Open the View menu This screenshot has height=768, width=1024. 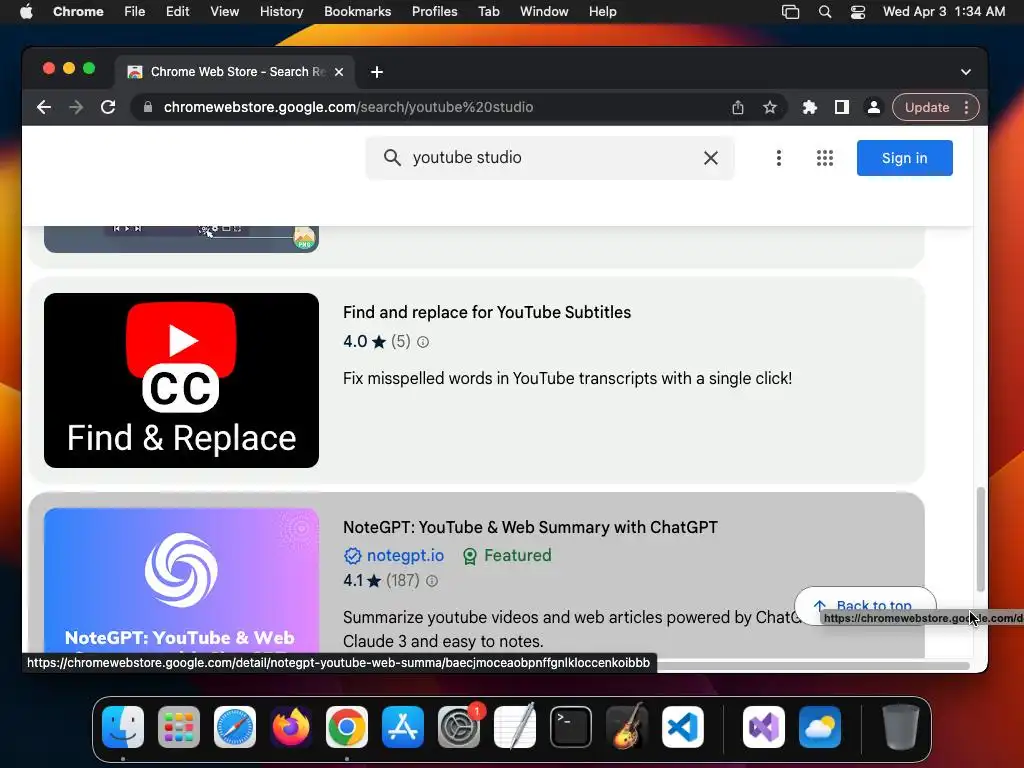point(225,12)
